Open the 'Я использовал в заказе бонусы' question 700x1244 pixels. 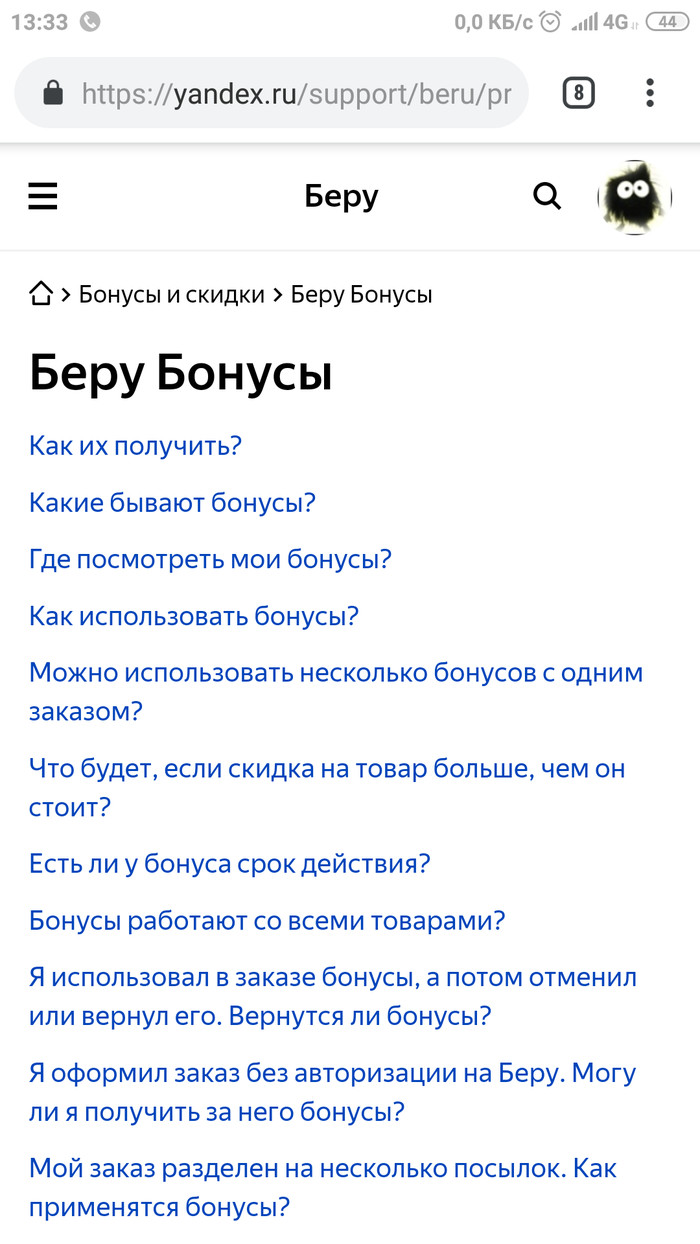click(x=332, y=997)
